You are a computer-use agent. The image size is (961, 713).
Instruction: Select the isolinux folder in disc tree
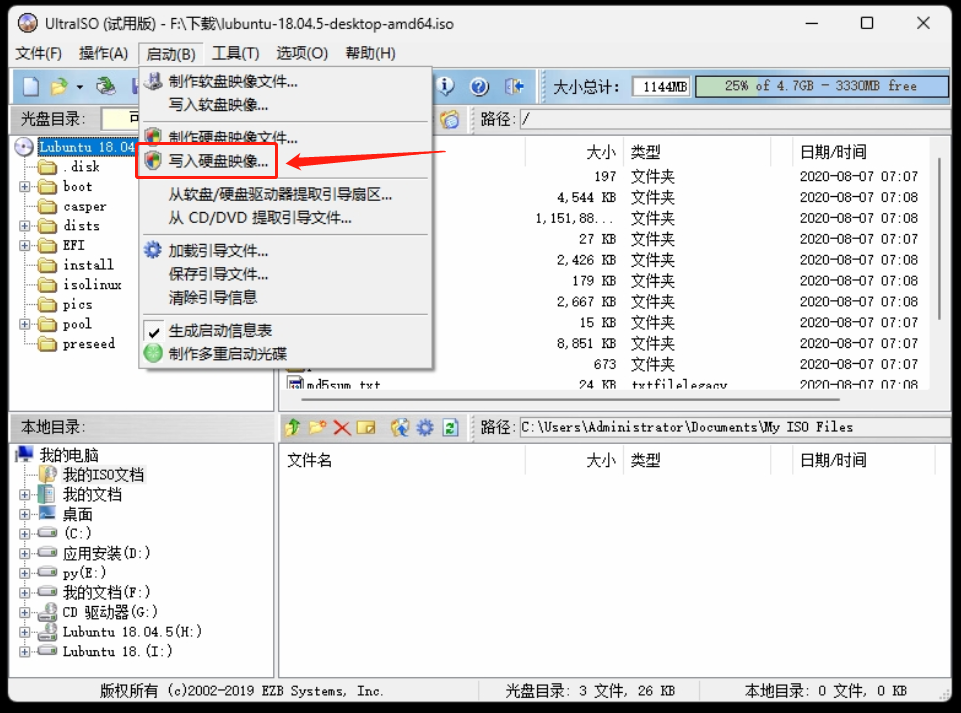click(x=92, y=284)
